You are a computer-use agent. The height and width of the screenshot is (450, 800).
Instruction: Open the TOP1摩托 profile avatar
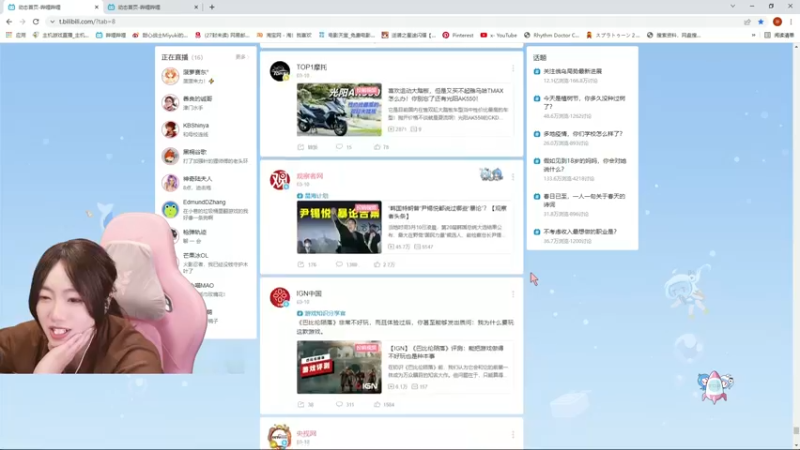pos(280,71)
